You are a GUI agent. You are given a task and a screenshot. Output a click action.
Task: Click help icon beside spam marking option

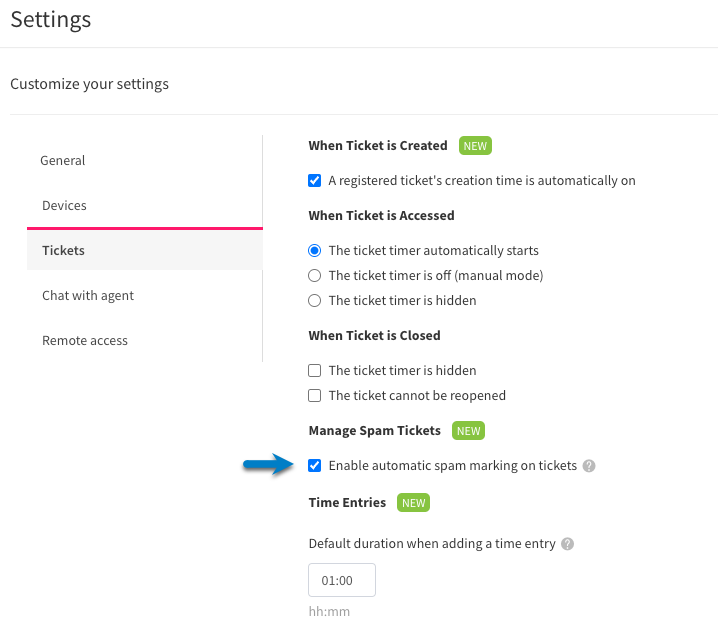pos(589,466)
